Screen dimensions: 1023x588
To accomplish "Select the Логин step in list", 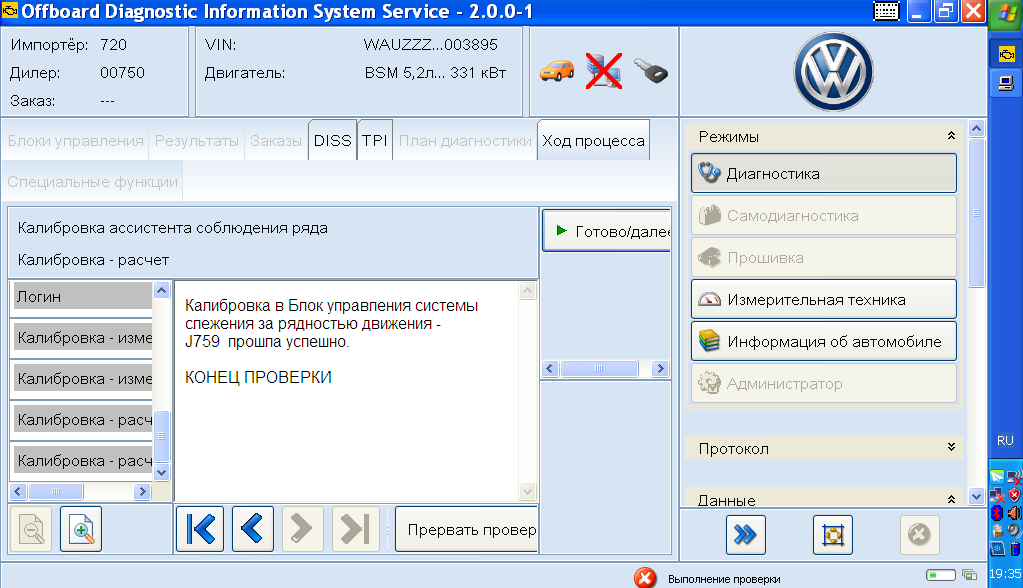I will coord(80,296).
